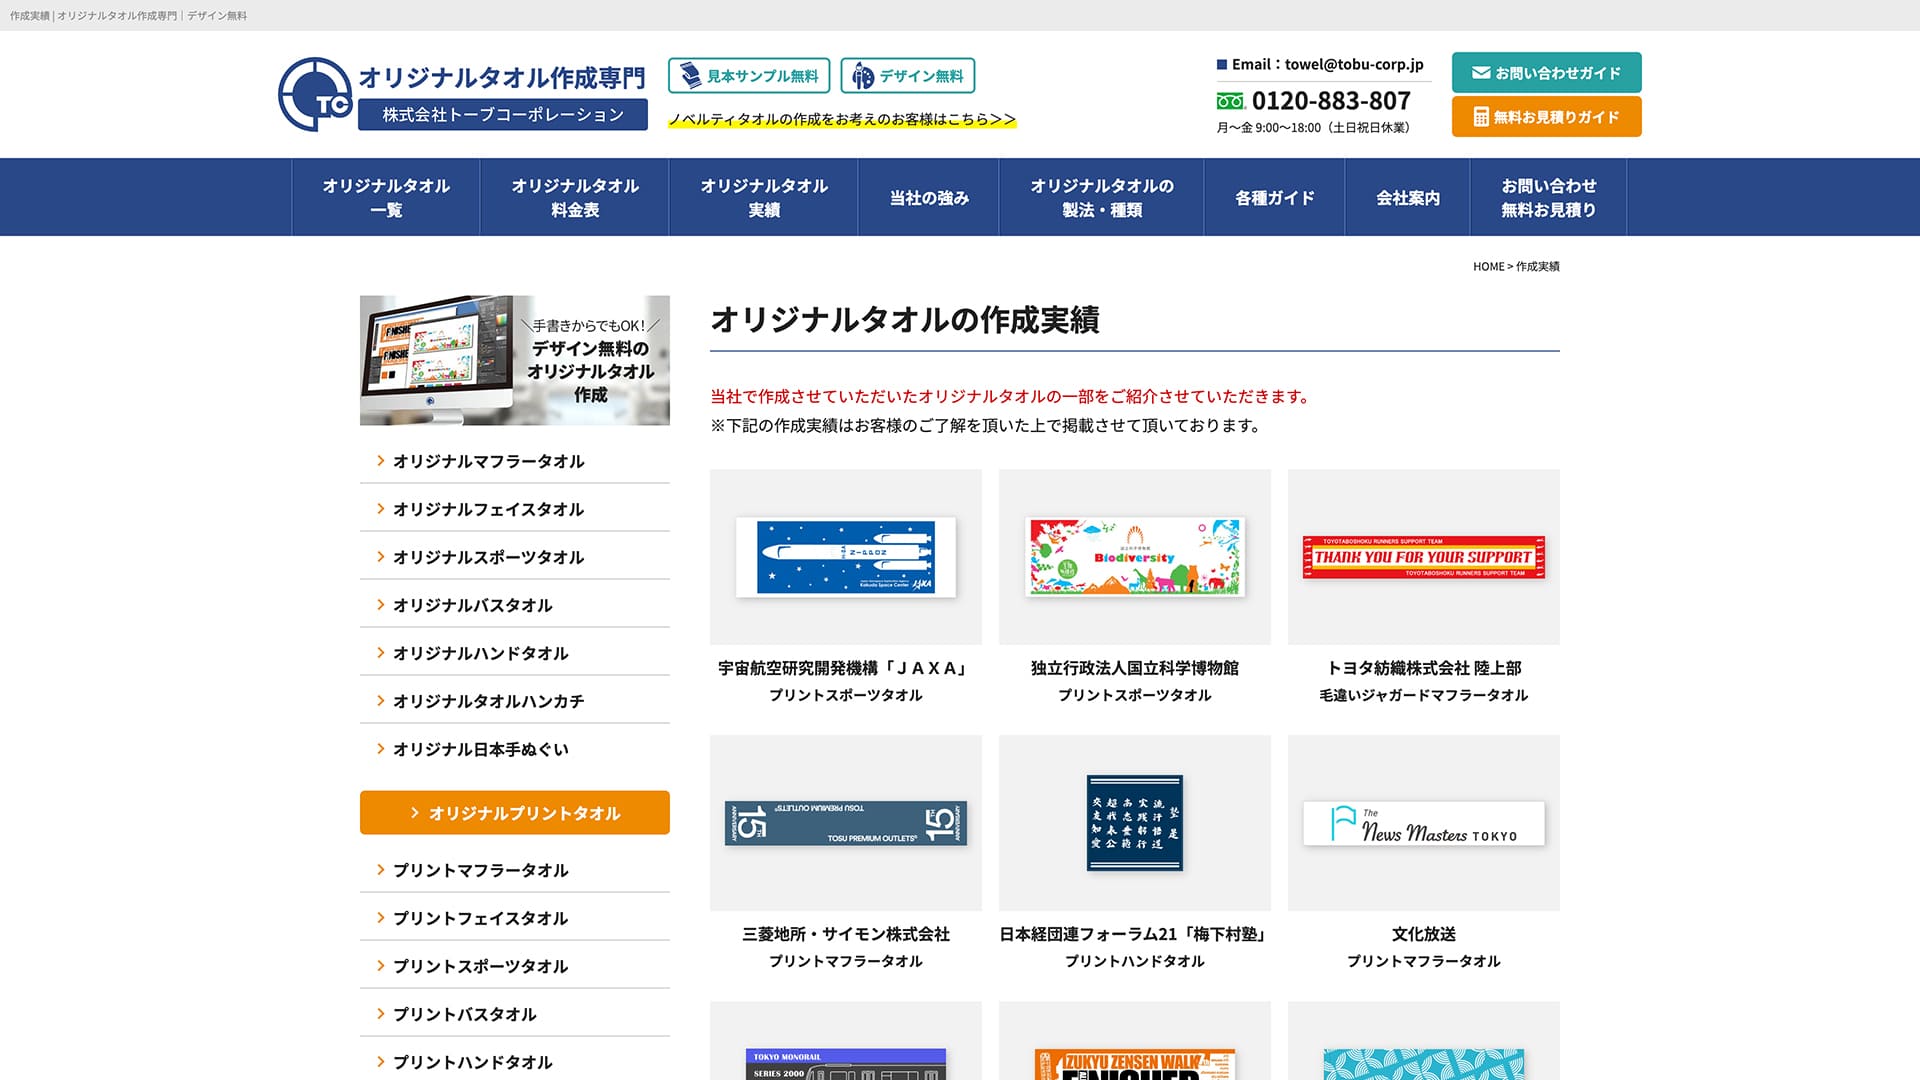Click phone number 0120-883-807

coord(1331,101)
